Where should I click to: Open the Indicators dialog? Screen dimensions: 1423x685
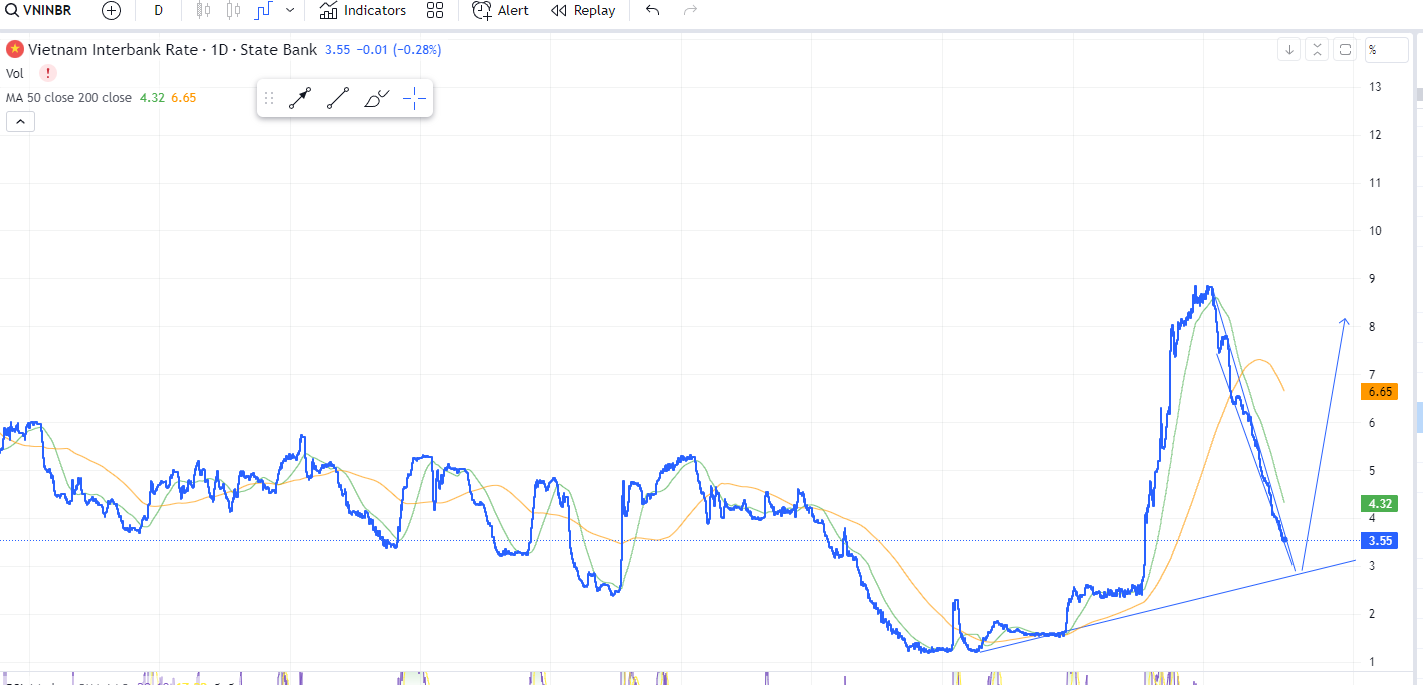coord(363,11)
